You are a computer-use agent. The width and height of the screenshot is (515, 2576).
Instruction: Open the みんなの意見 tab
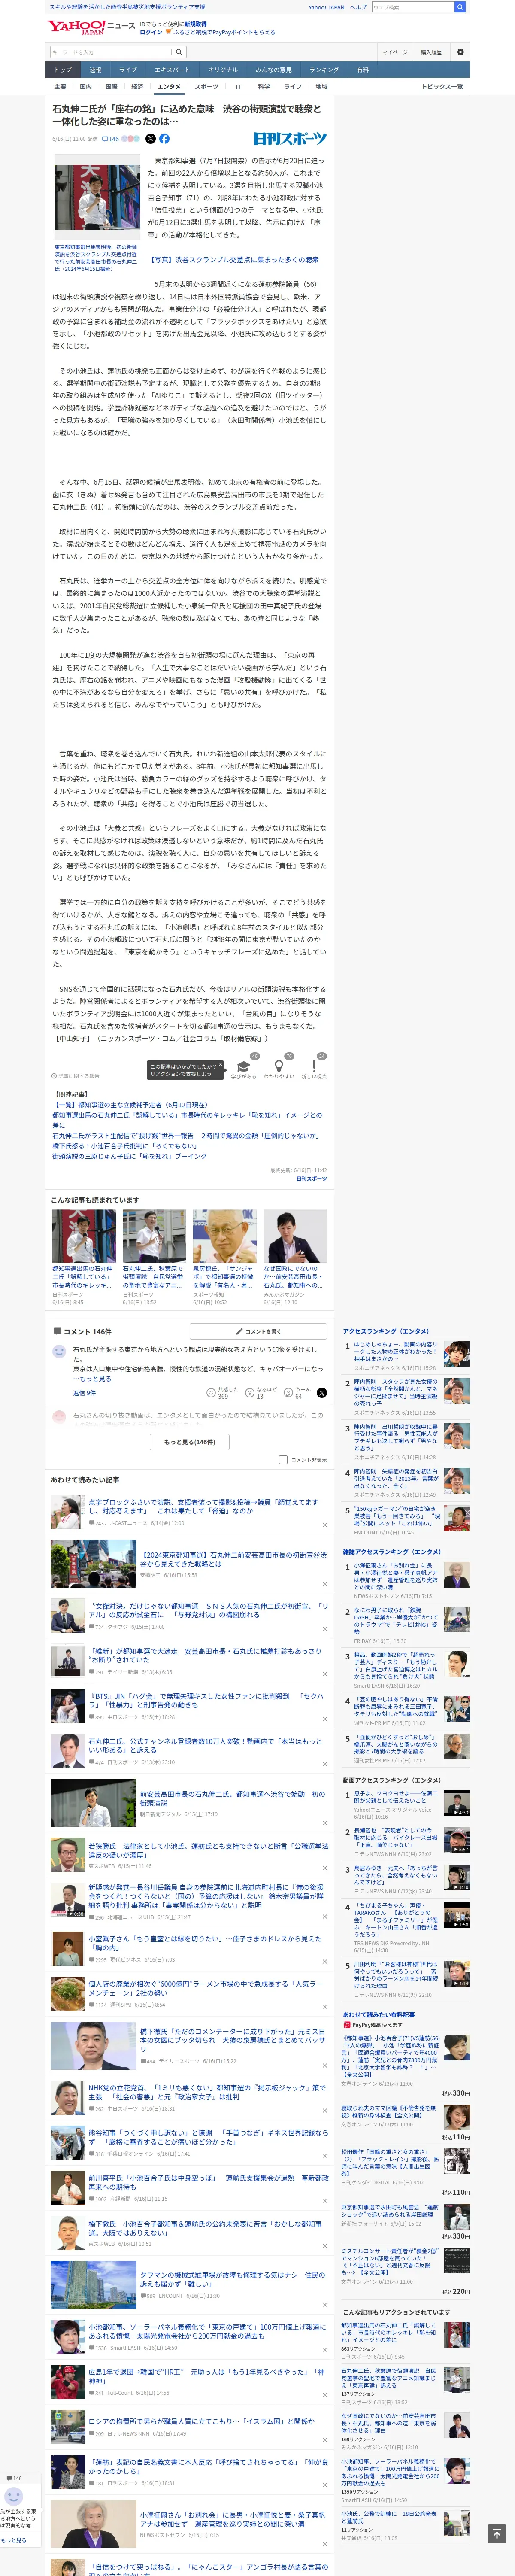(x=273, y=70)
